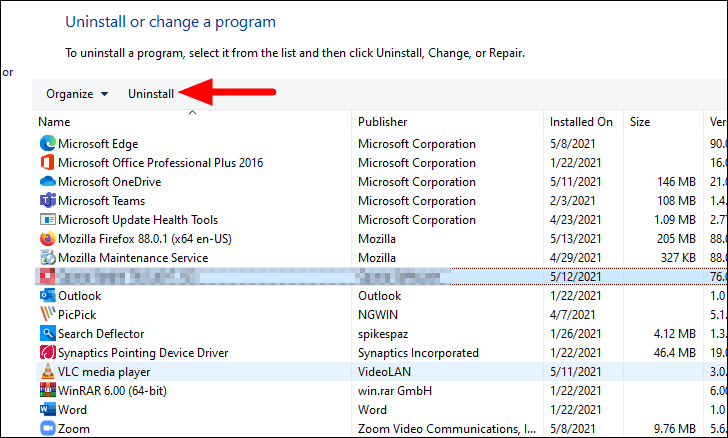Image resolution: width=728 pixels, height=438 pixels.
Task: Click the 4.12 MB size cell
Action: pyautogui.click(x=675, y=333)
